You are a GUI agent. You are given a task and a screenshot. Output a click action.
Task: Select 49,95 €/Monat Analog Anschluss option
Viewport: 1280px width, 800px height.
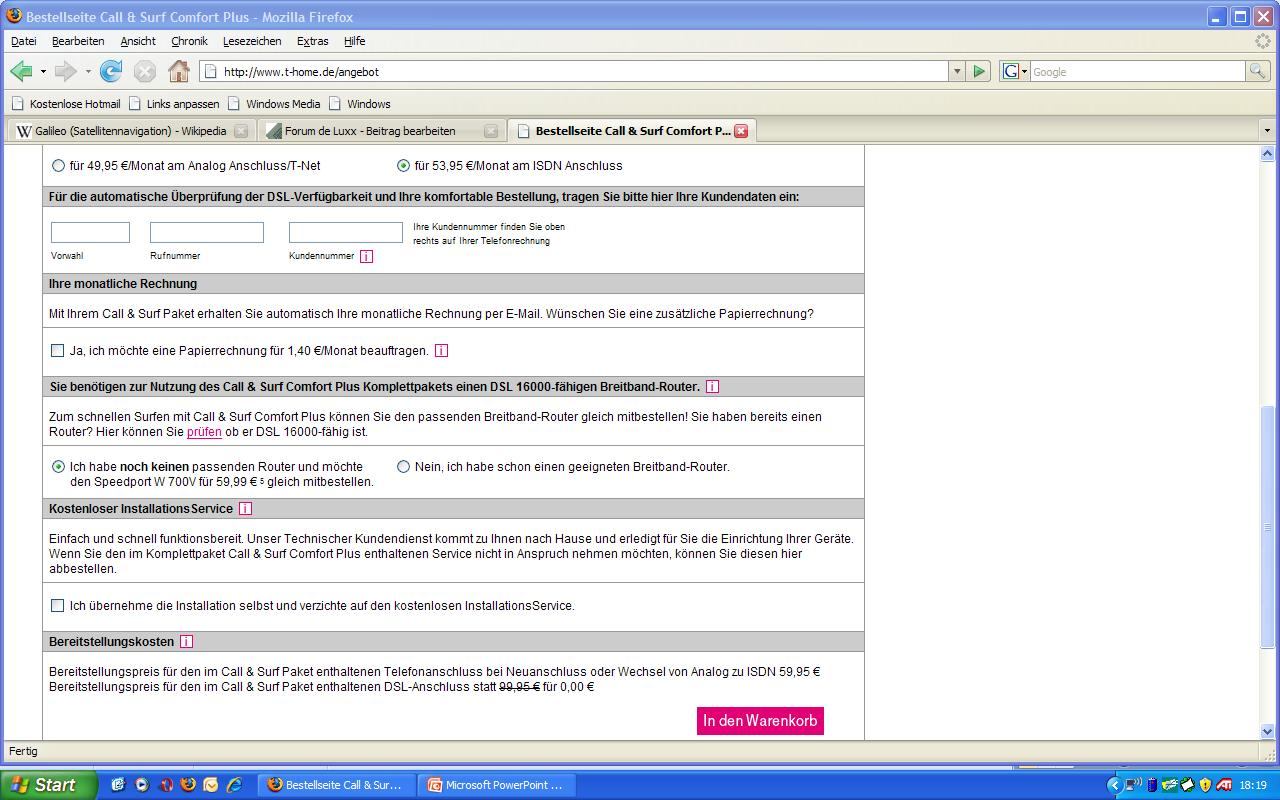click(x=58, y=166)
